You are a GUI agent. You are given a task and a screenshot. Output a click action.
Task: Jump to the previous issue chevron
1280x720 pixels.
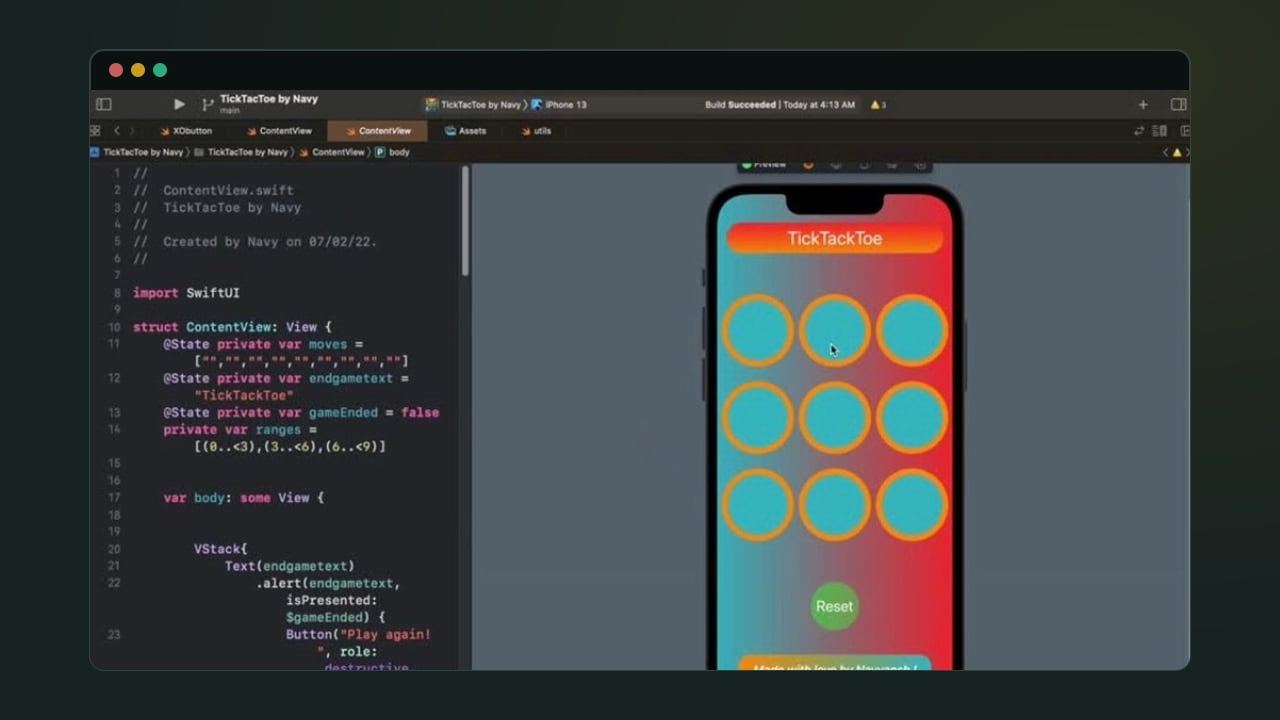click(x=1165, y=152)
